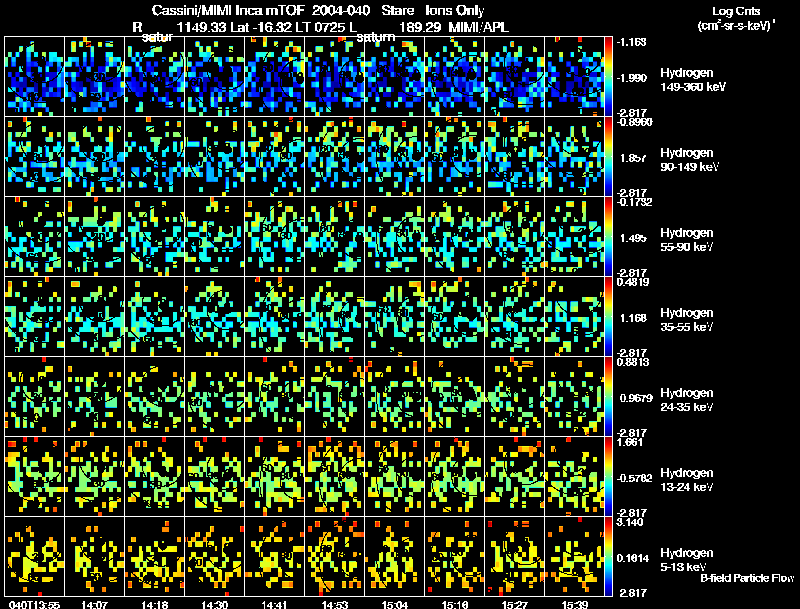This screenshot has width=800, height=609.
Task: Click the color bar for the 13-24 keV row
Action: coord(608,477)
